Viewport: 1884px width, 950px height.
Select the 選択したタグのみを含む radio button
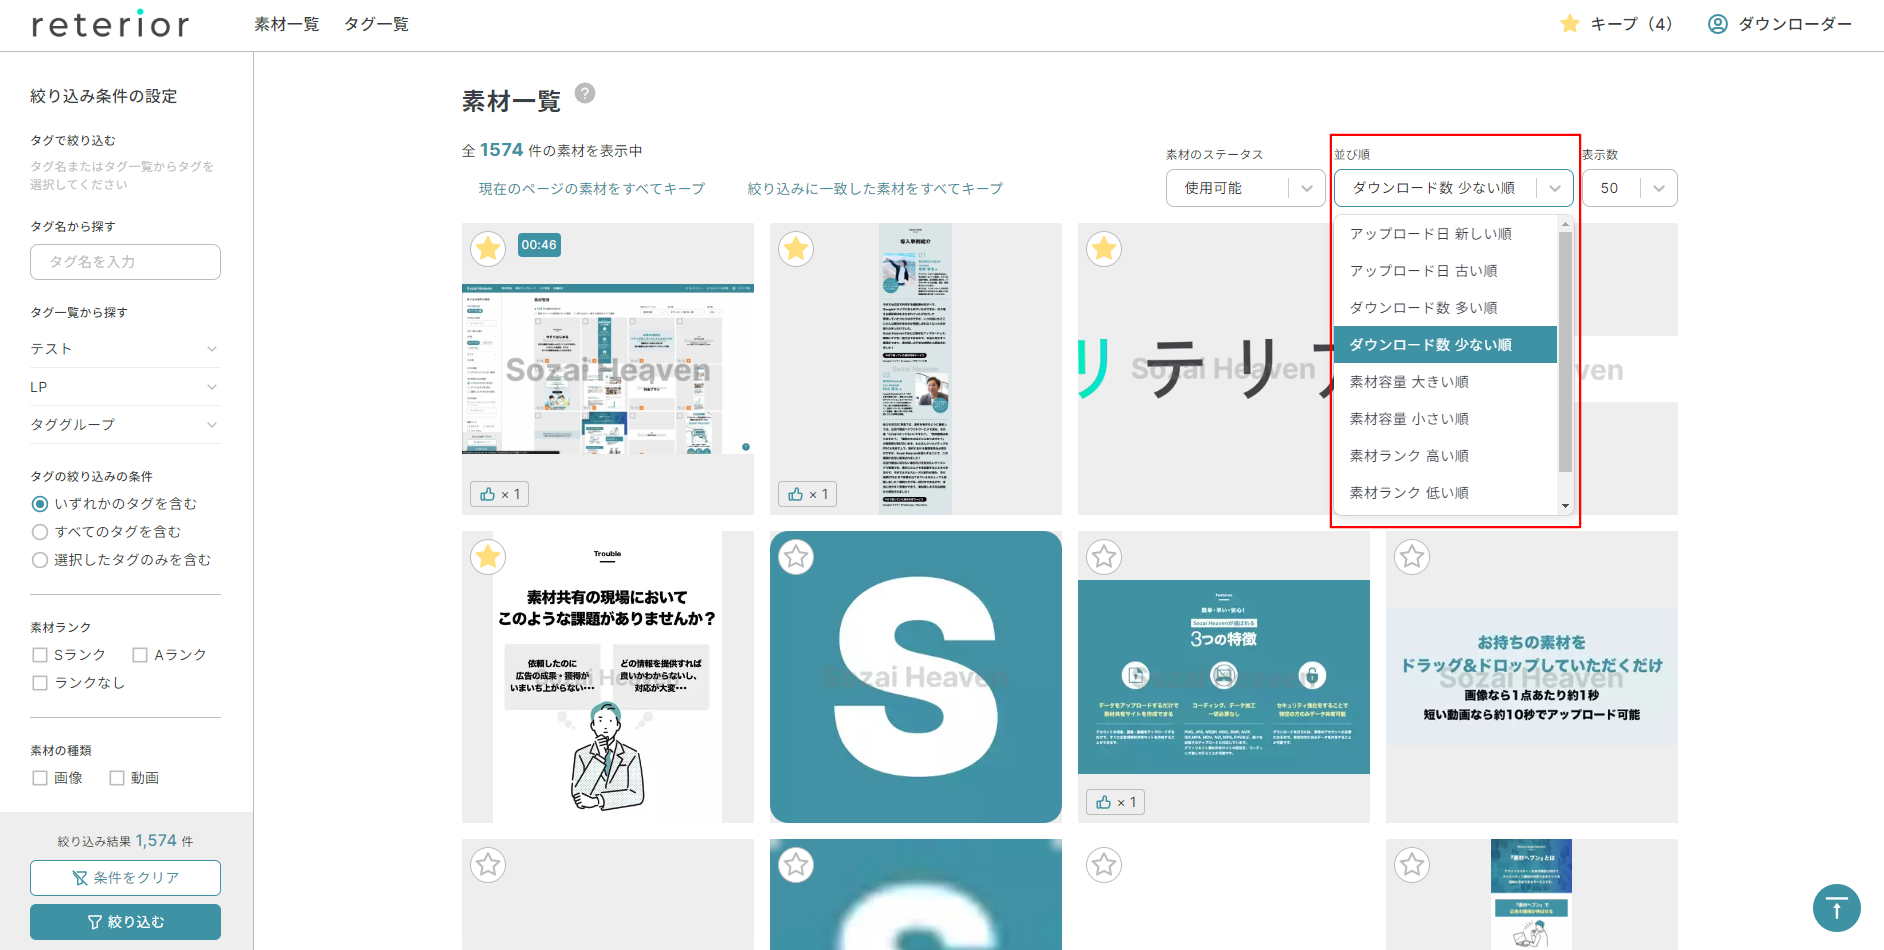tap(40, 560)
